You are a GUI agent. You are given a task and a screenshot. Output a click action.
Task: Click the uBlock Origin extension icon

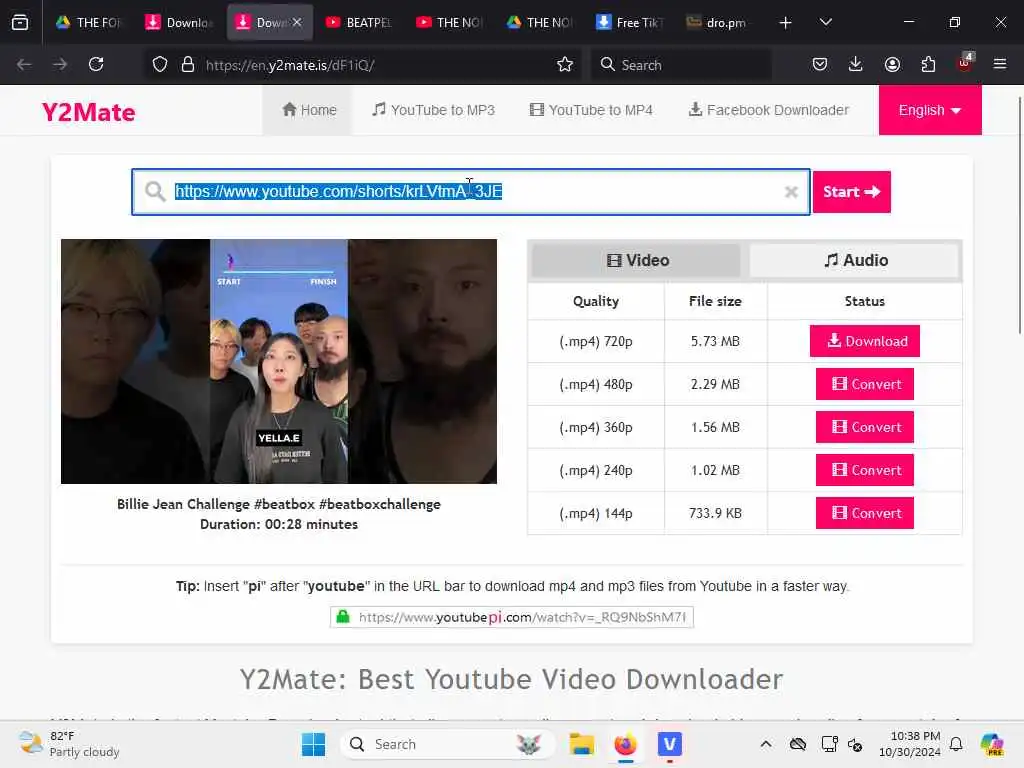965,63
